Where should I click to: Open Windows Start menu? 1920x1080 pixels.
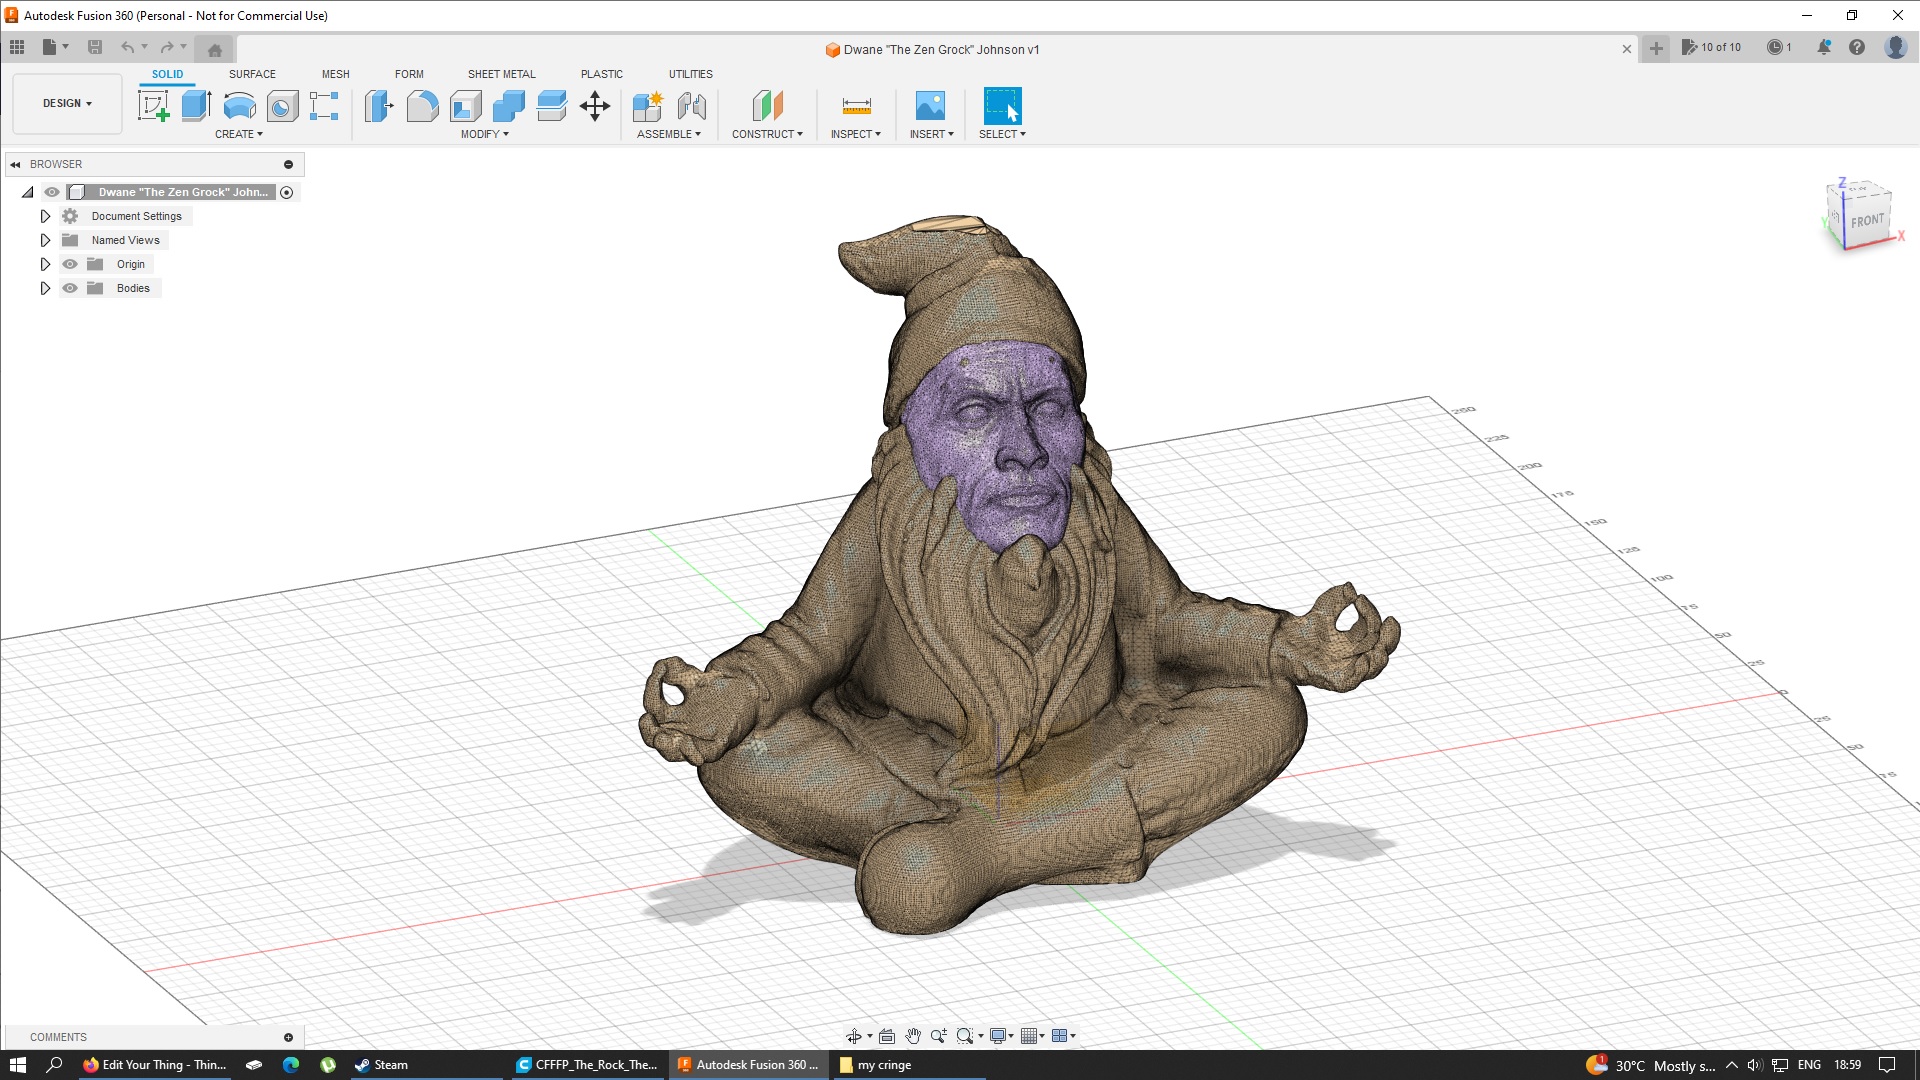click(x=17, y=1065)
